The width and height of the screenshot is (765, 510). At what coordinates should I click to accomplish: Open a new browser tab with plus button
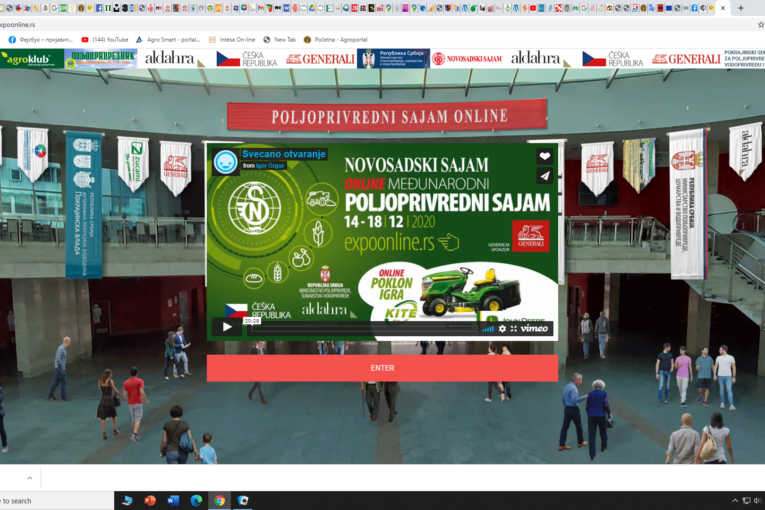coord(741,8)
